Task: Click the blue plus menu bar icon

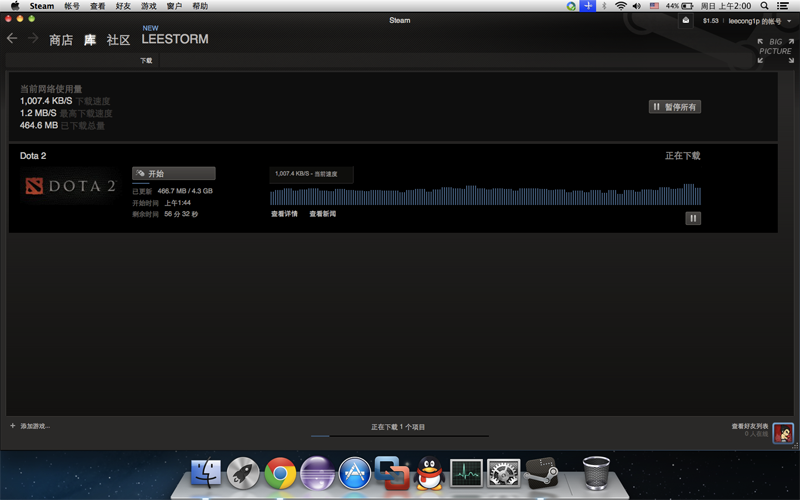Action: (588, 6)
